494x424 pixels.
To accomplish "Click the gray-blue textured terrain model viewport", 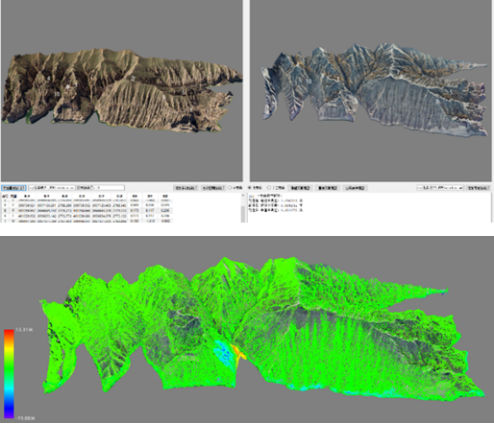I will [x=371, y=91].
